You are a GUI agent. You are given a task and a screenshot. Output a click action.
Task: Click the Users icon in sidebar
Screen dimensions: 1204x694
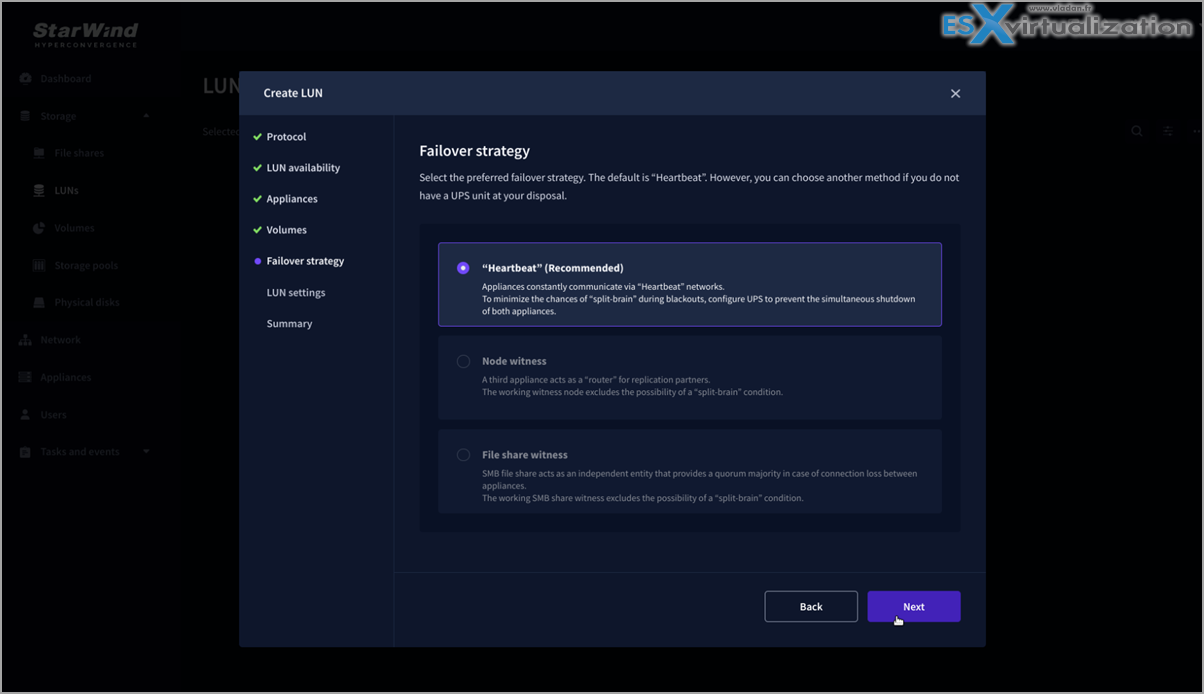tap(25, 415)
